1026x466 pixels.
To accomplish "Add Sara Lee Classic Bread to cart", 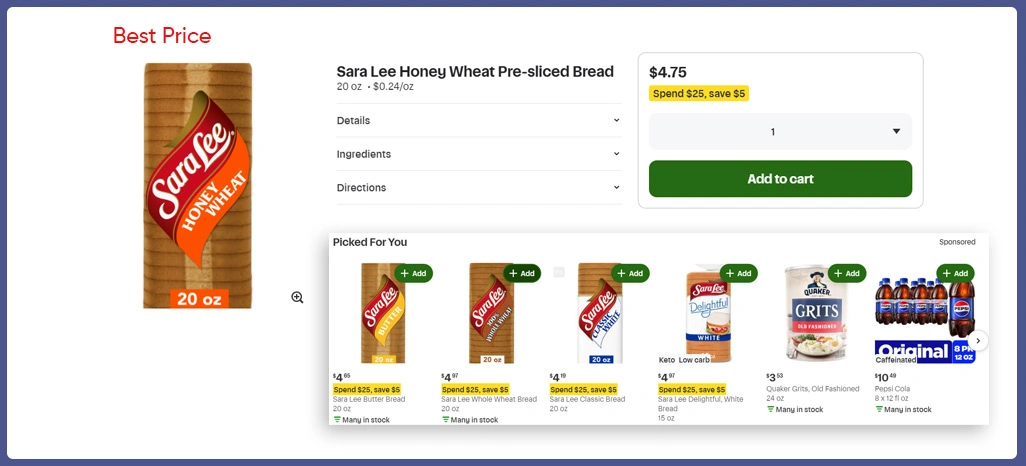I will click(629, 273).
